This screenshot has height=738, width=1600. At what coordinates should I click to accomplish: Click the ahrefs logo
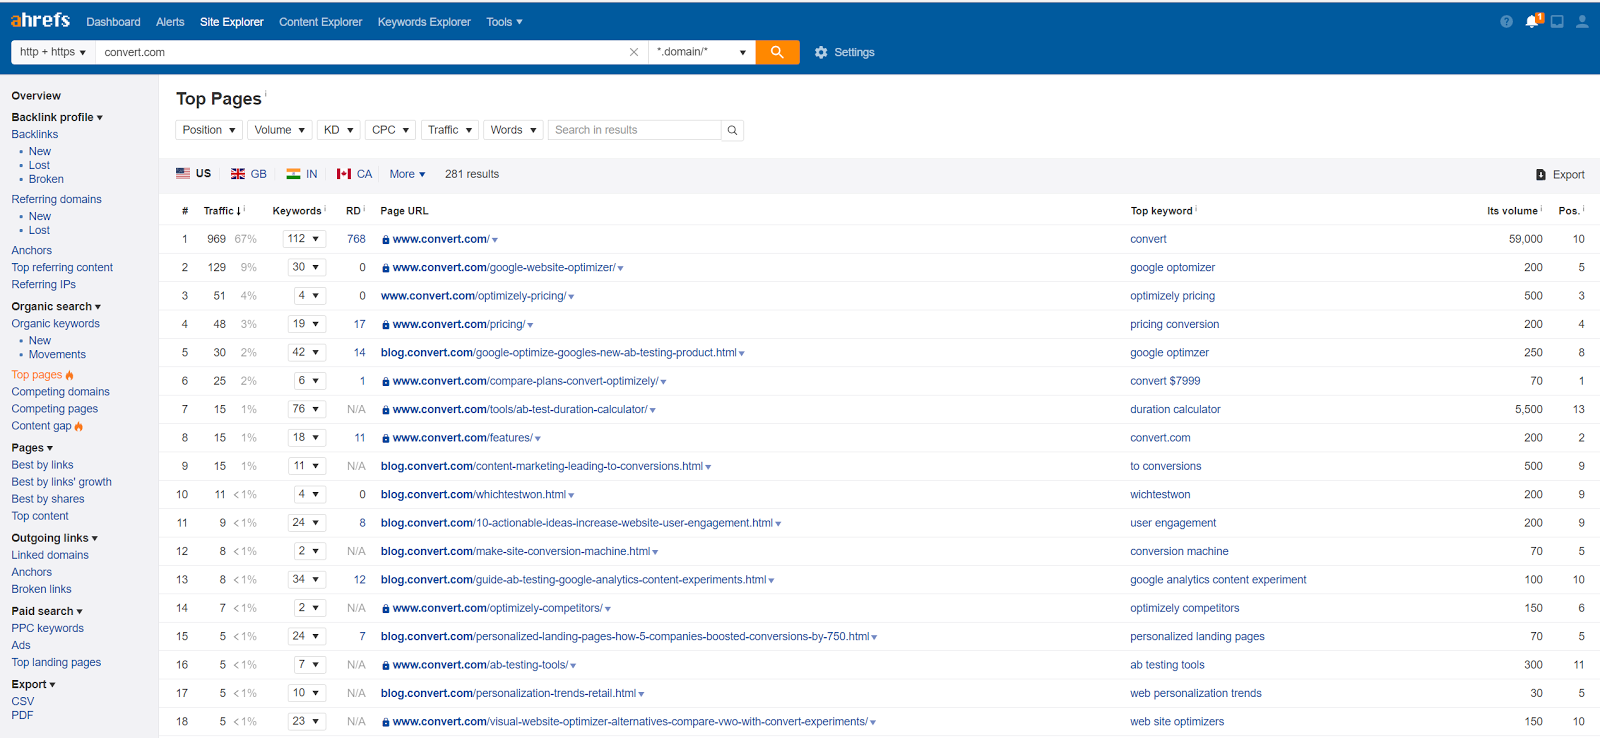[x=40, y=20]
